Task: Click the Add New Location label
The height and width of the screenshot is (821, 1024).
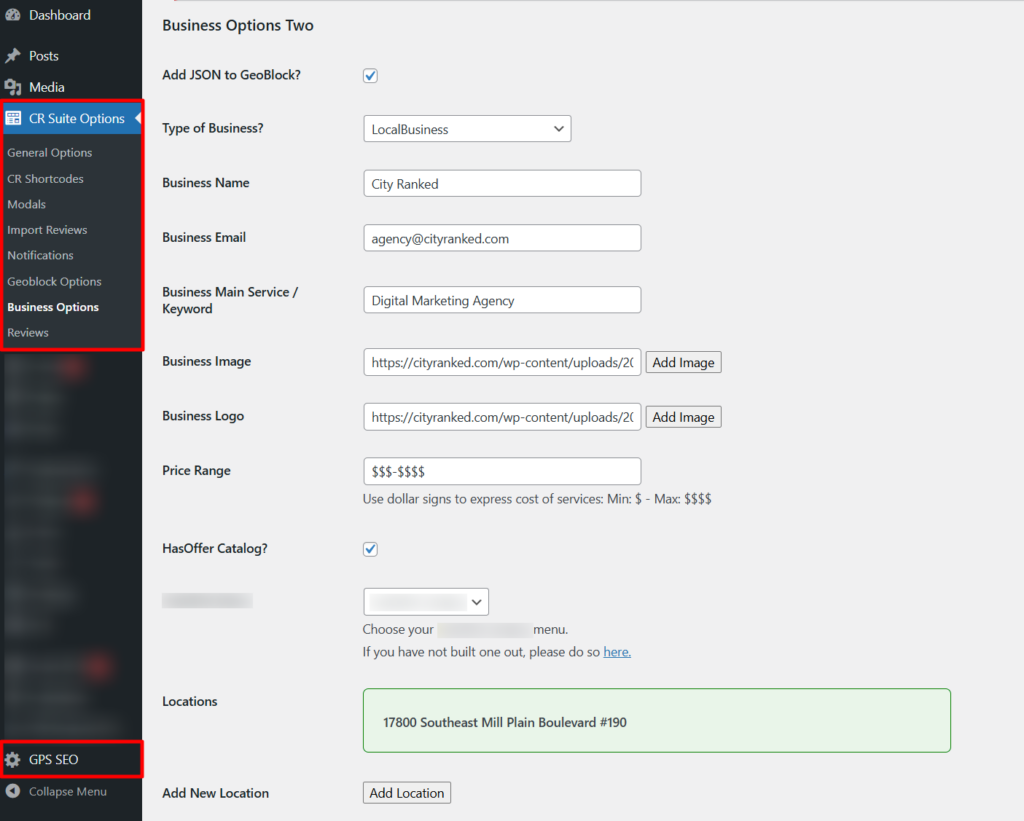Action: [216, 793]
